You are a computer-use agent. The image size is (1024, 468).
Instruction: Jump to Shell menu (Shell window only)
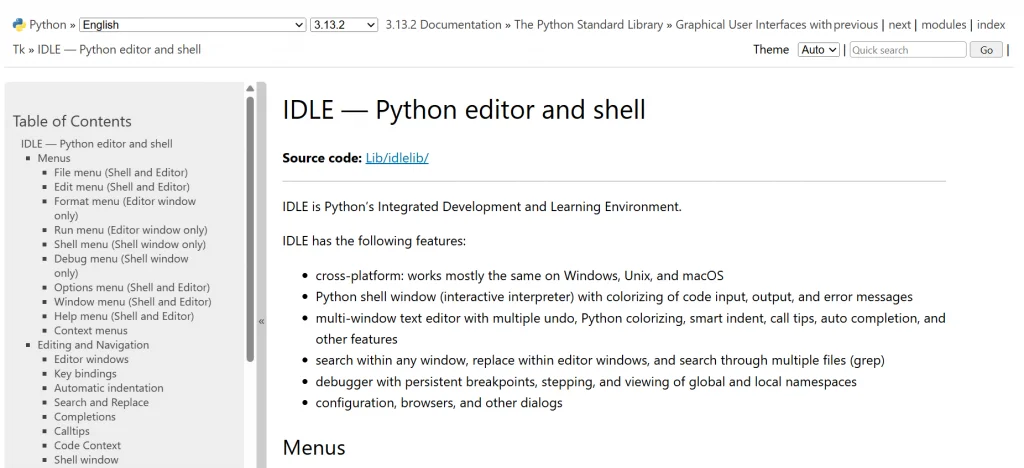pyautogui.click(x=130, y=244)
